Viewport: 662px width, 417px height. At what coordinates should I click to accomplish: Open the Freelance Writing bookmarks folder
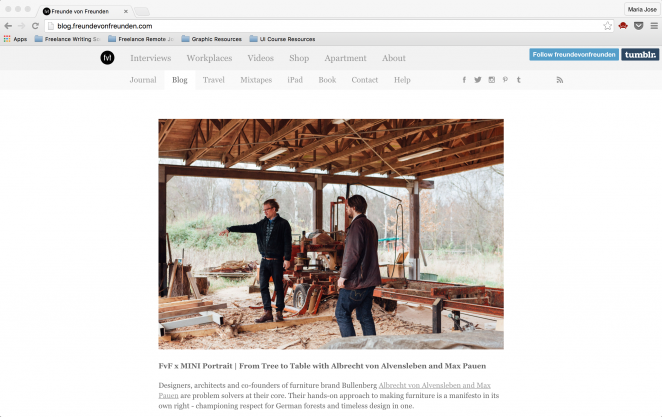[x=67, y=39]
